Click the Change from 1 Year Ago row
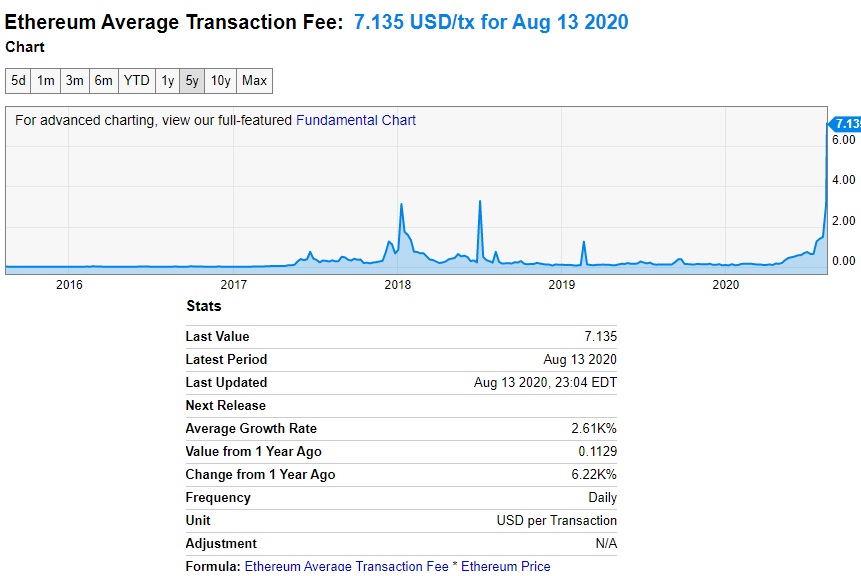The image size is (861, 576). click(401, 474)
